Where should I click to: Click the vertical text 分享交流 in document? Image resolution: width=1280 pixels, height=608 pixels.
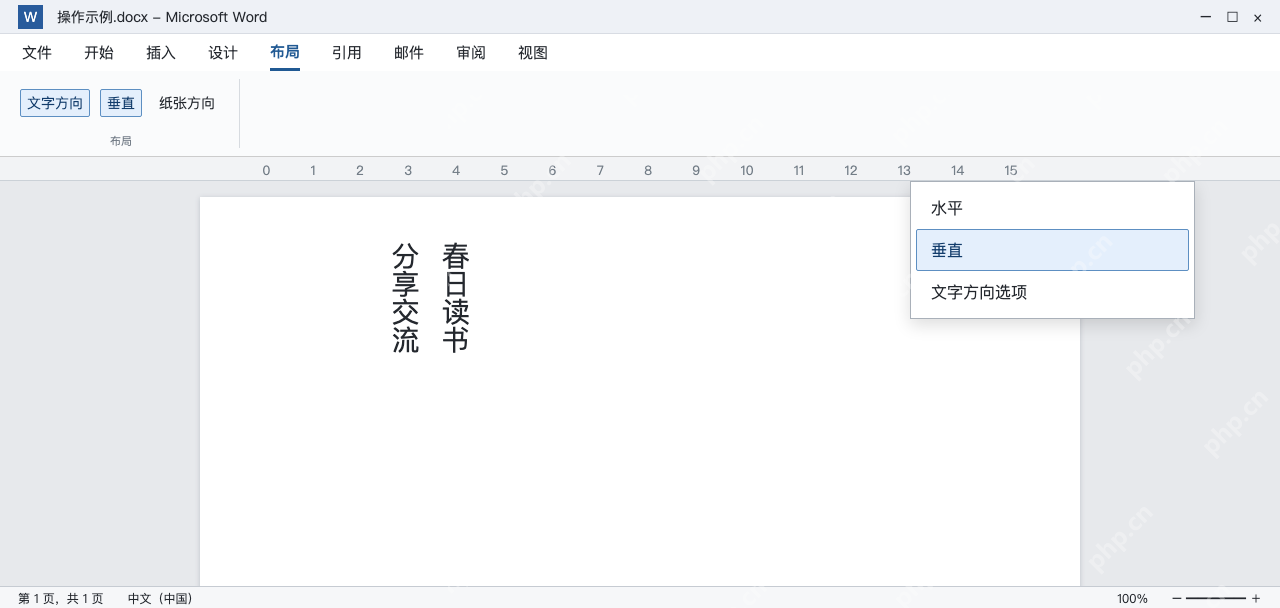click(405, 298)
